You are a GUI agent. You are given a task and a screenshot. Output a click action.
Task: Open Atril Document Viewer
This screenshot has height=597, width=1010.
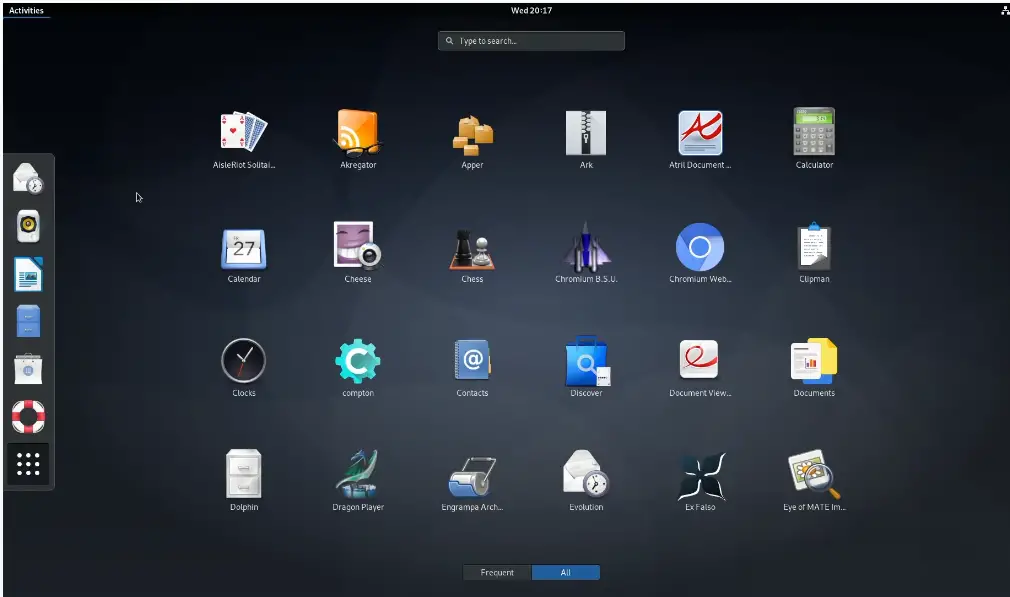700,133
